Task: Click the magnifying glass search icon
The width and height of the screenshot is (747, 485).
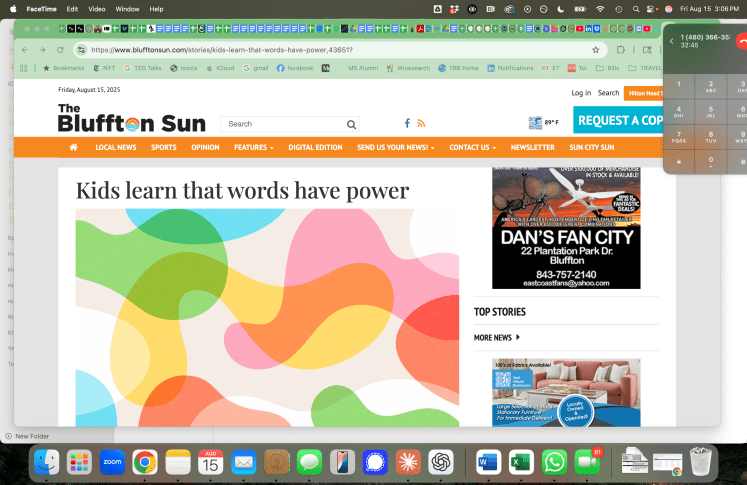Action: point(351,125)
